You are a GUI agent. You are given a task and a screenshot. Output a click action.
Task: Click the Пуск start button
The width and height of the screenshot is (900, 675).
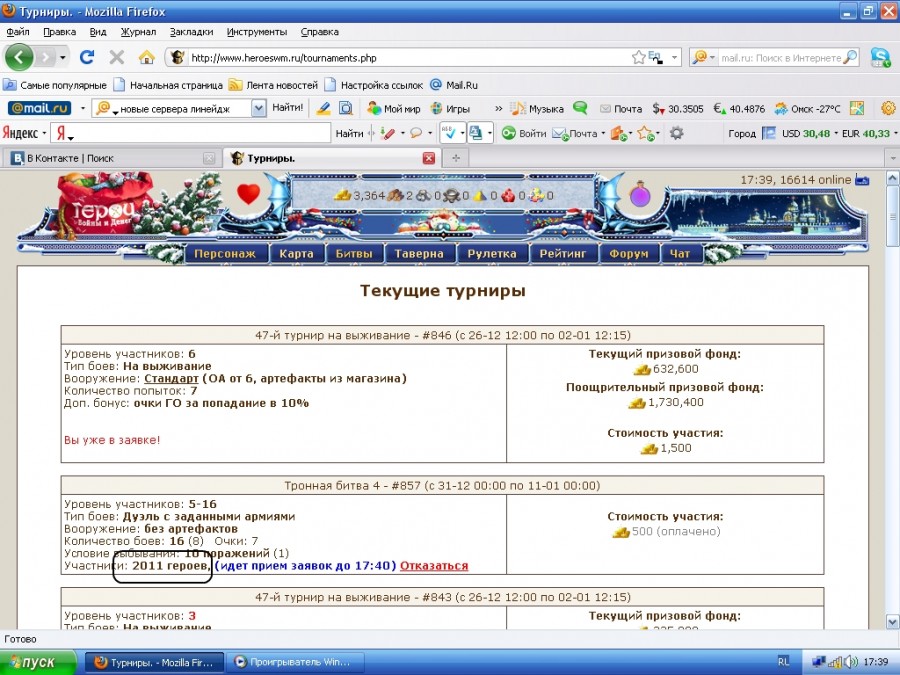click(38, 662)
